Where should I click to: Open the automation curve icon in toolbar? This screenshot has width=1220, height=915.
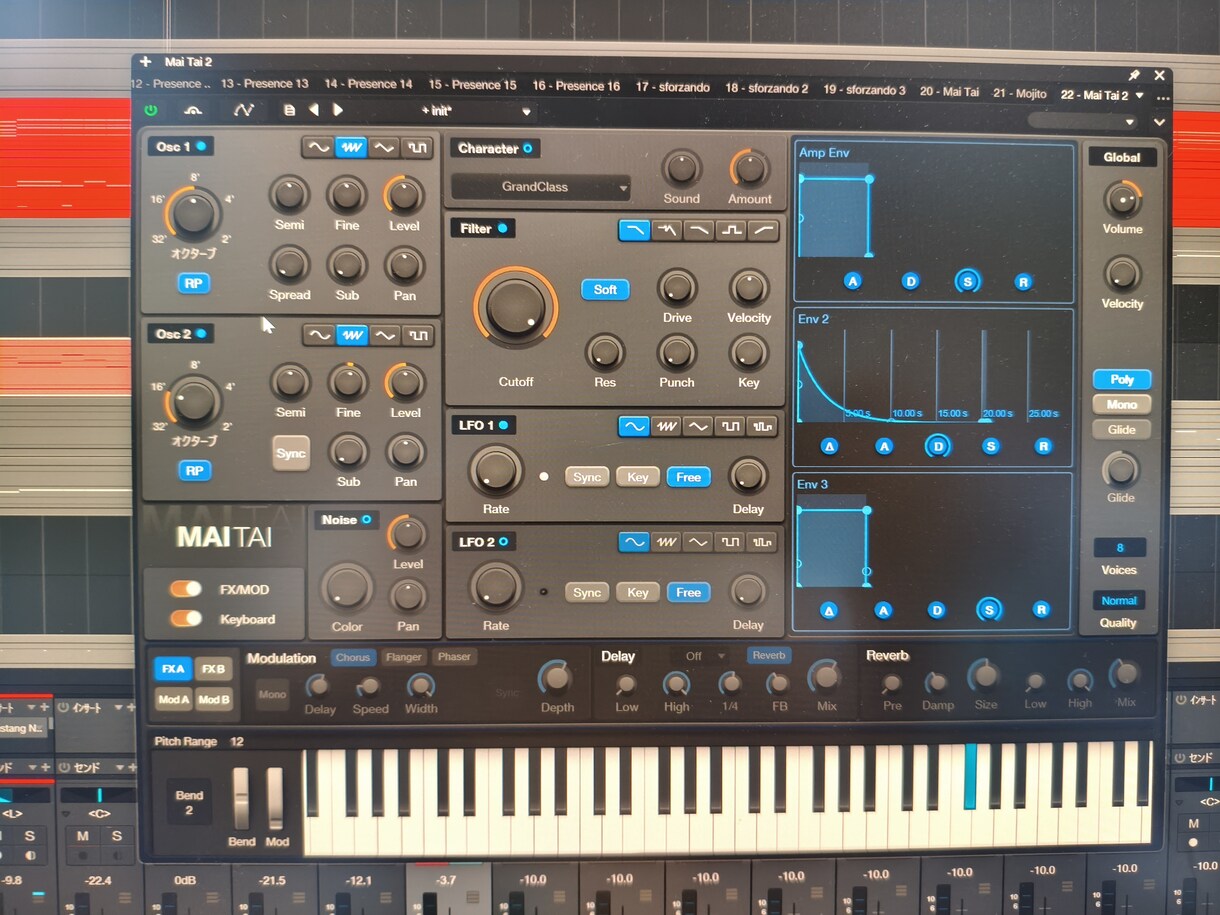pyautogui.click(x=243, y=110)
